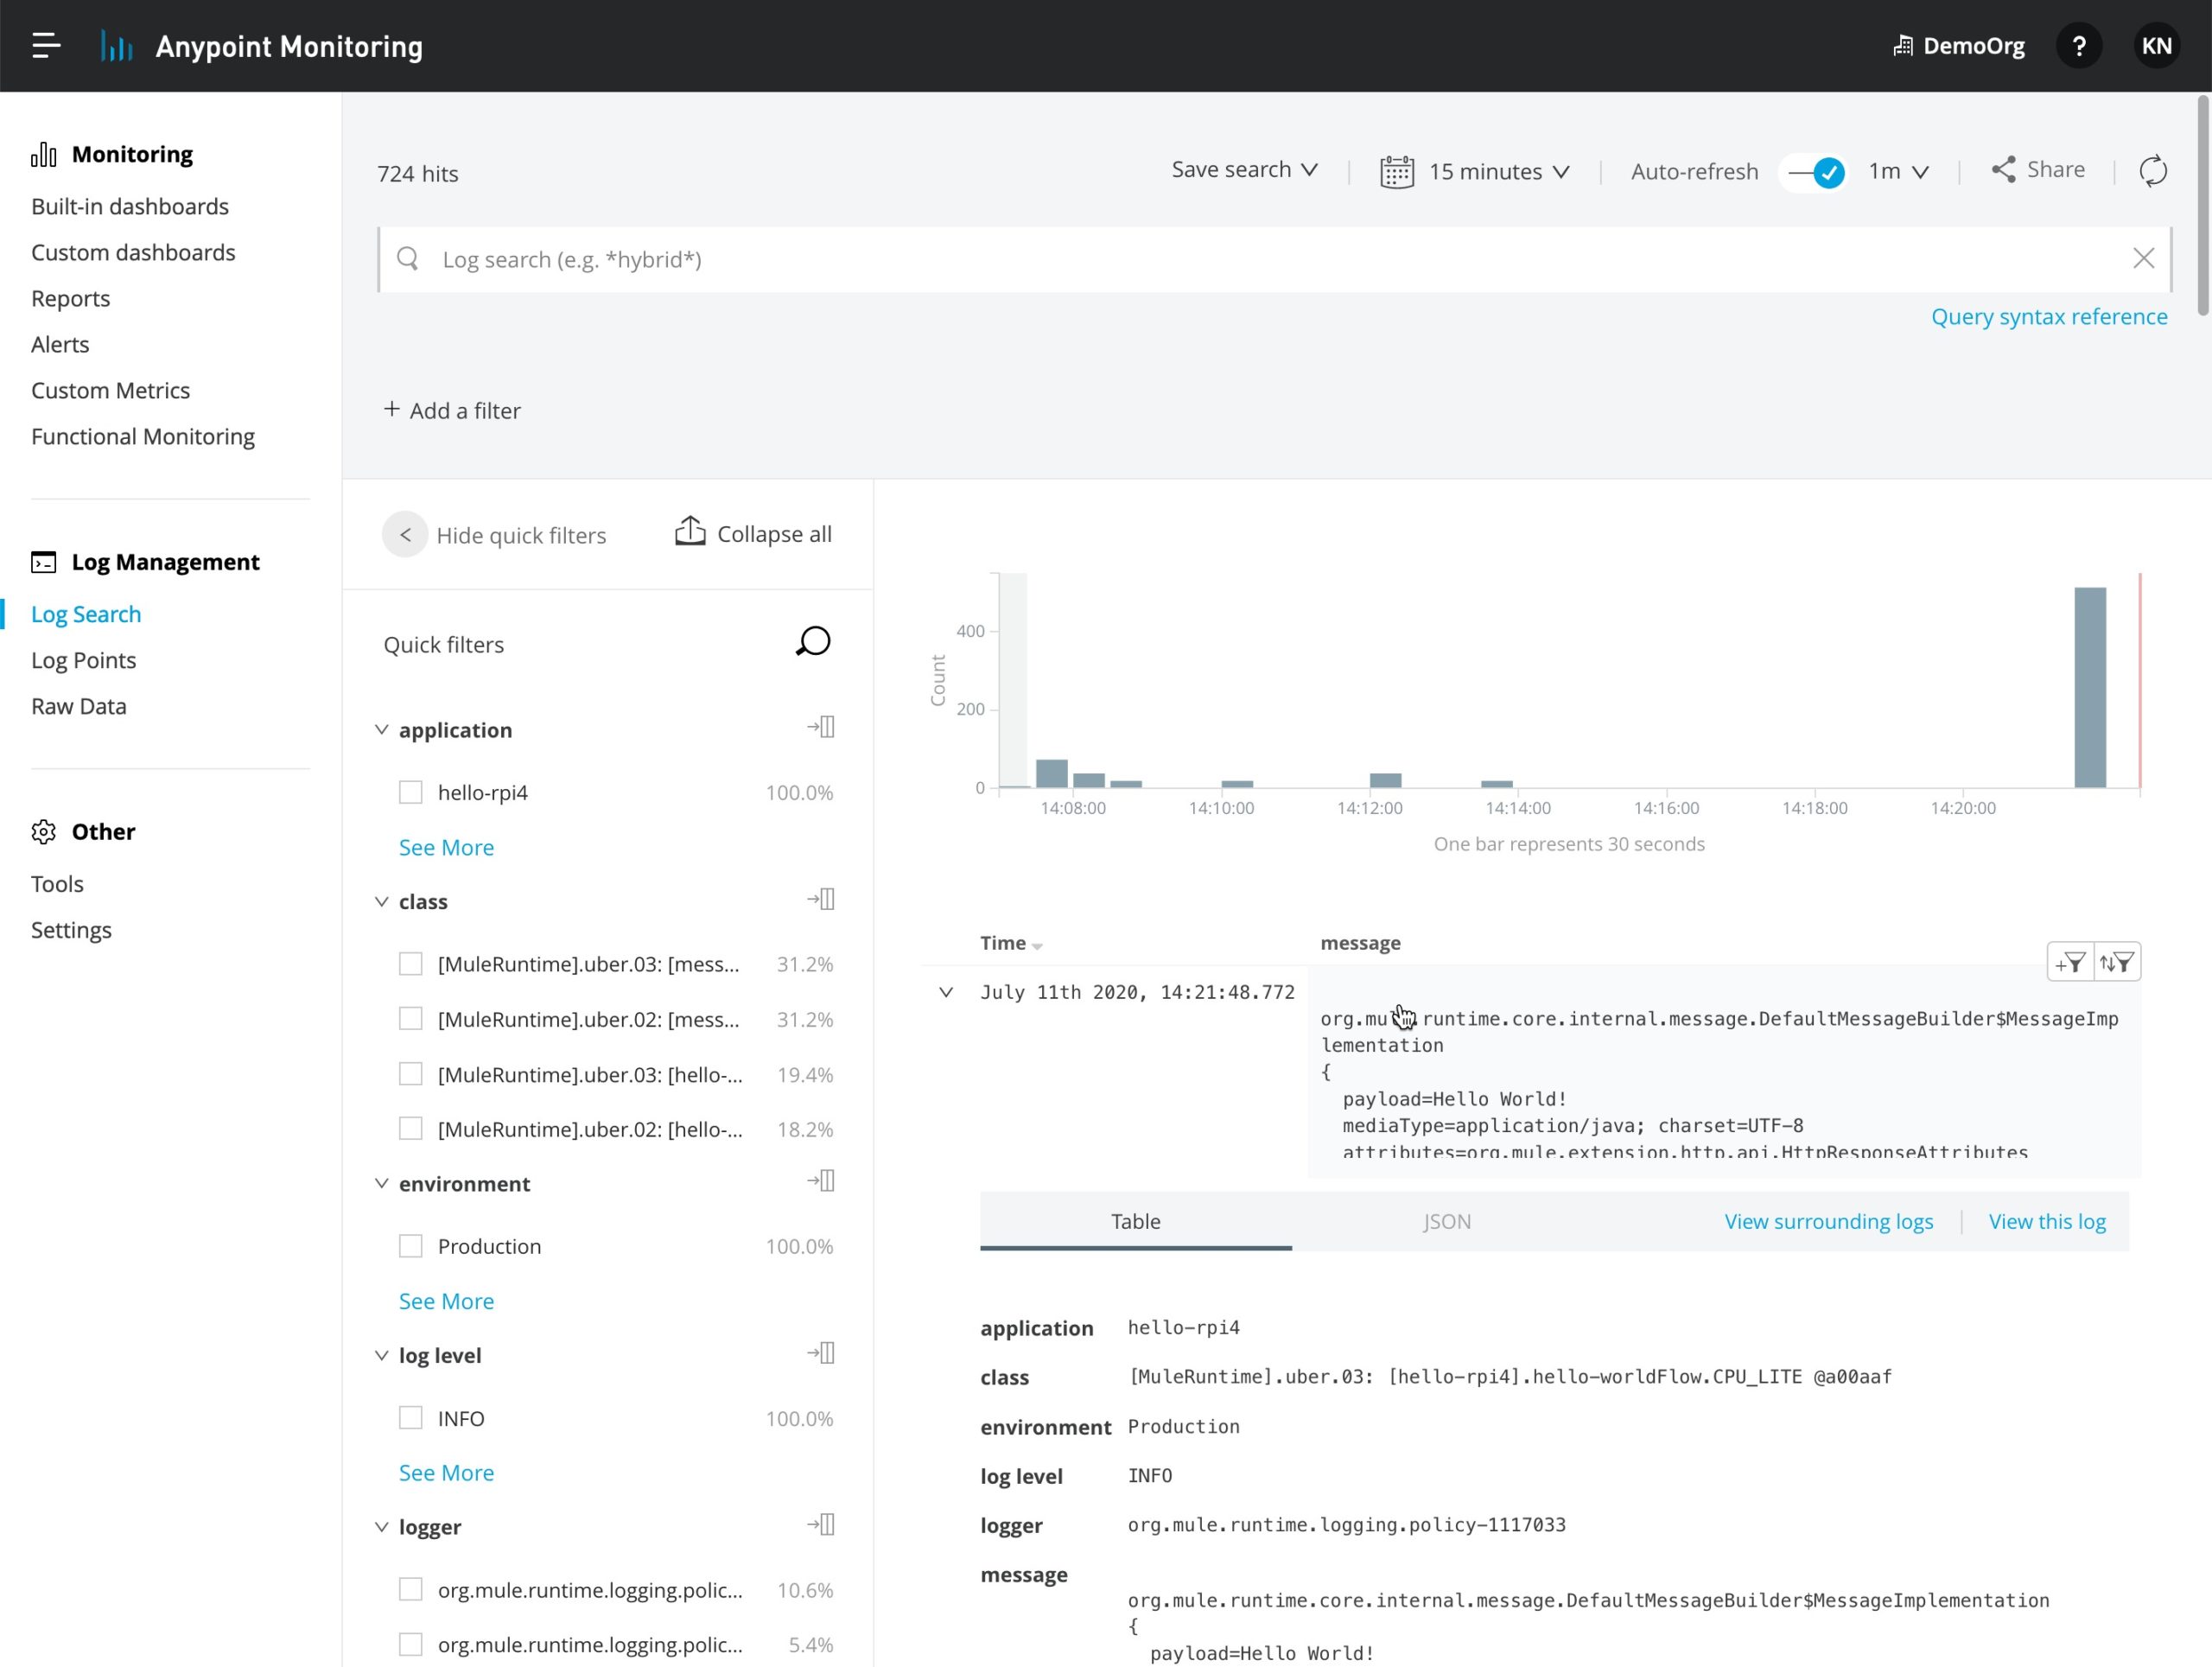Image resolution: width=2212 pixels, height=1667 pixels.
Task: Open the 15 minutes time range dropdown
Action: [1498, 171]
